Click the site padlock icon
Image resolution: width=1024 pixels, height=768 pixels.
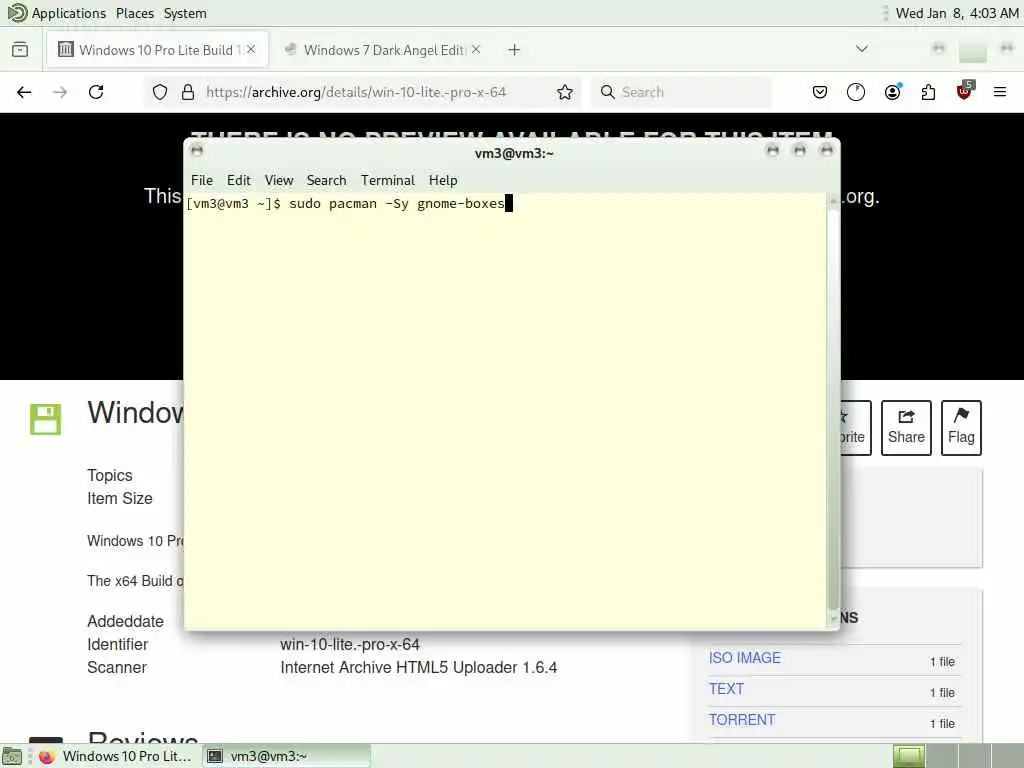pos(188,92)
